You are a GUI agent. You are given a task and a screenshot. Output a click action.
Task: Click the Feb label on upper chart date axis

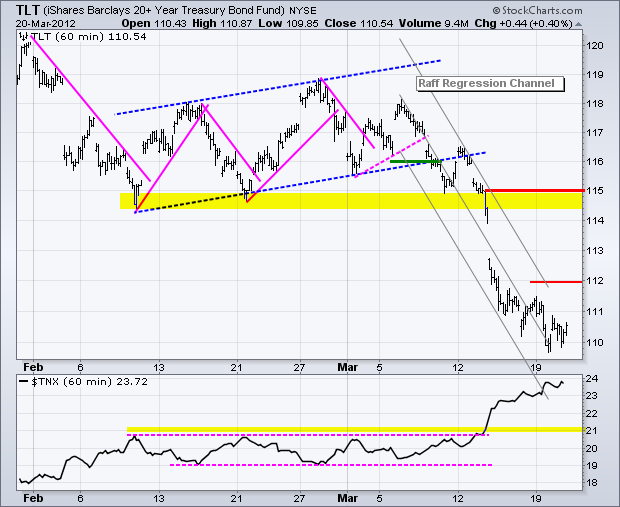pyautogui.click(x=33, y=367)
